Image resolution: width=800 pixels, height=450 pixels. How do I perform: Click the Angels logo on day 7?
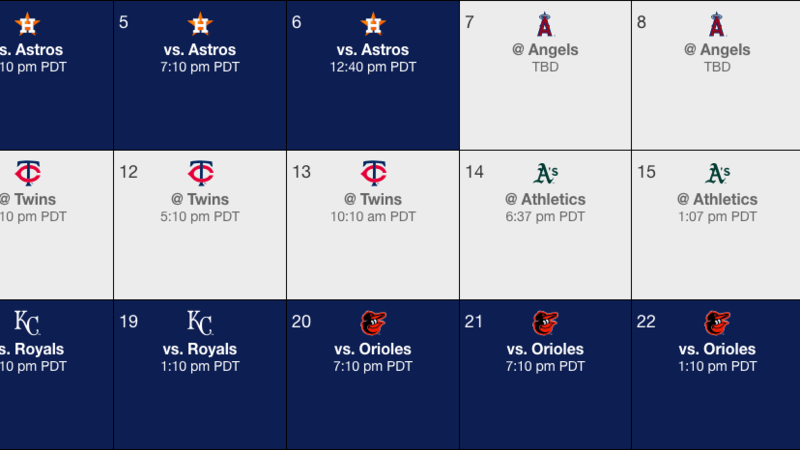tap(545, 24)
